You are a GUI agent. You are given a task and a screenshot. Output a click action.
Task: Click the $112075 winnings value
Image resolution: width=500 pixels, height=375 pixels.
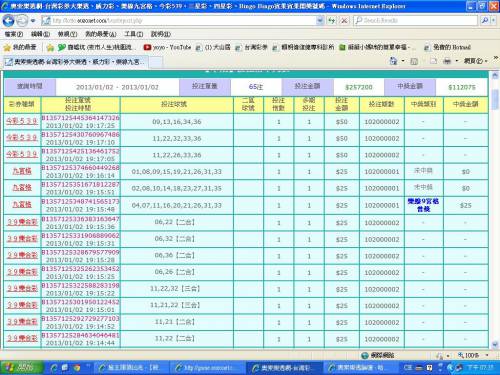click(462, 87)
